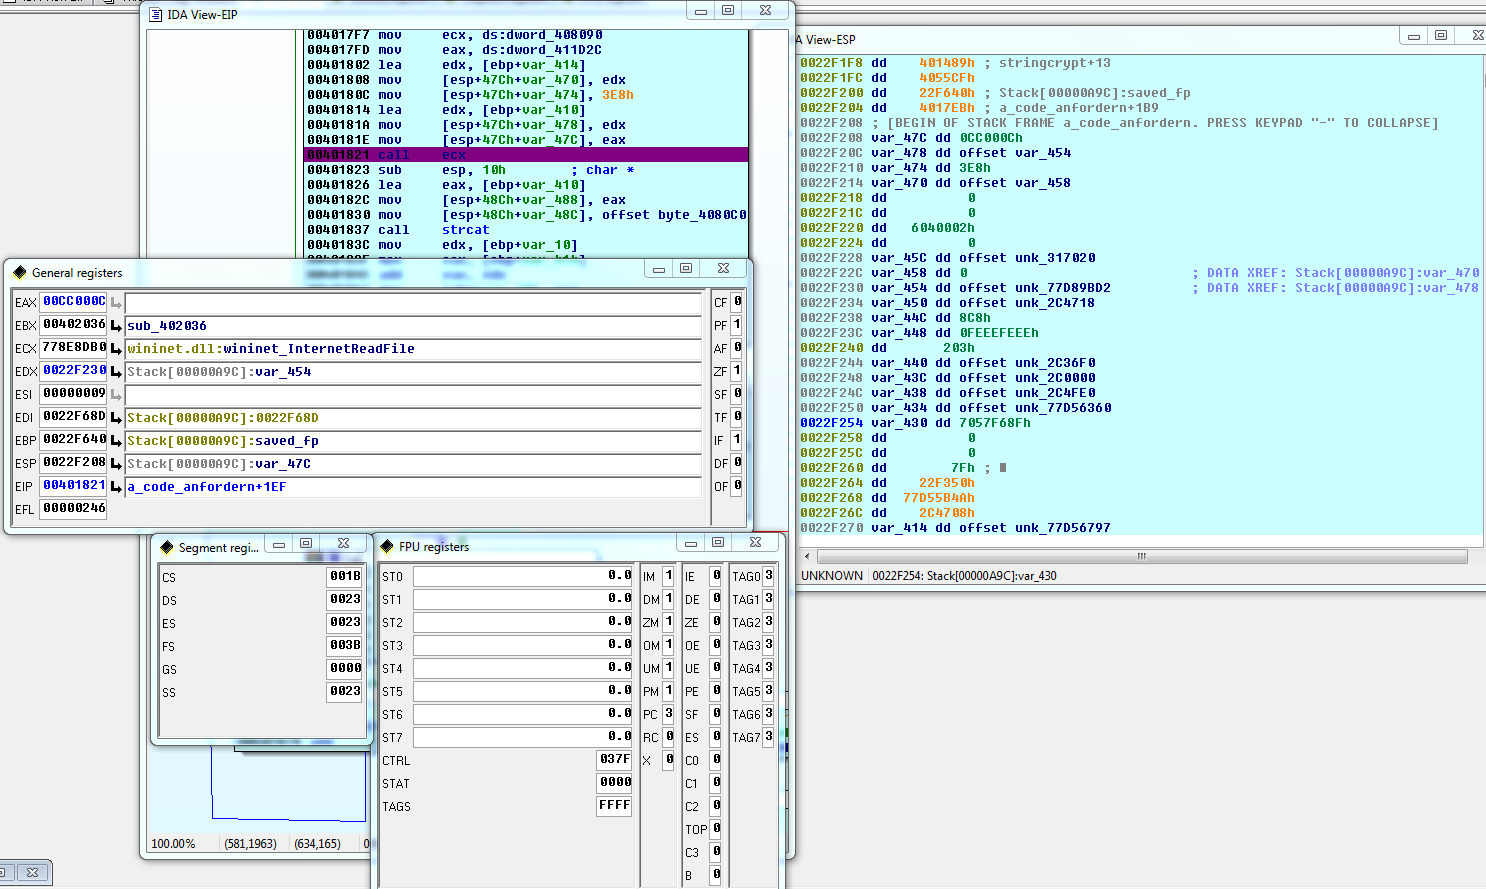Image resolution: width=1486 pixels, height=889 pixels.
Task: Toggle the CF flag value
Action: tap(738, 301)
